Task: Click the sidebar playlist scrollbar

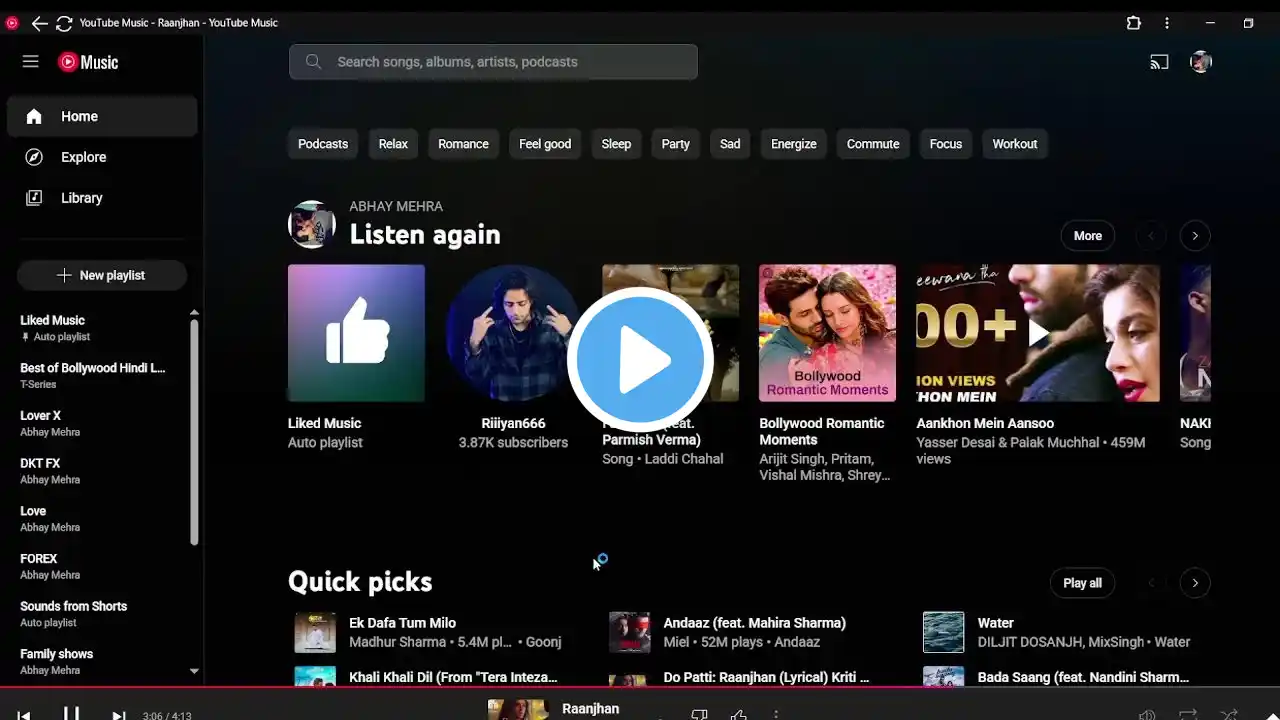Action: tap(194, 432)
